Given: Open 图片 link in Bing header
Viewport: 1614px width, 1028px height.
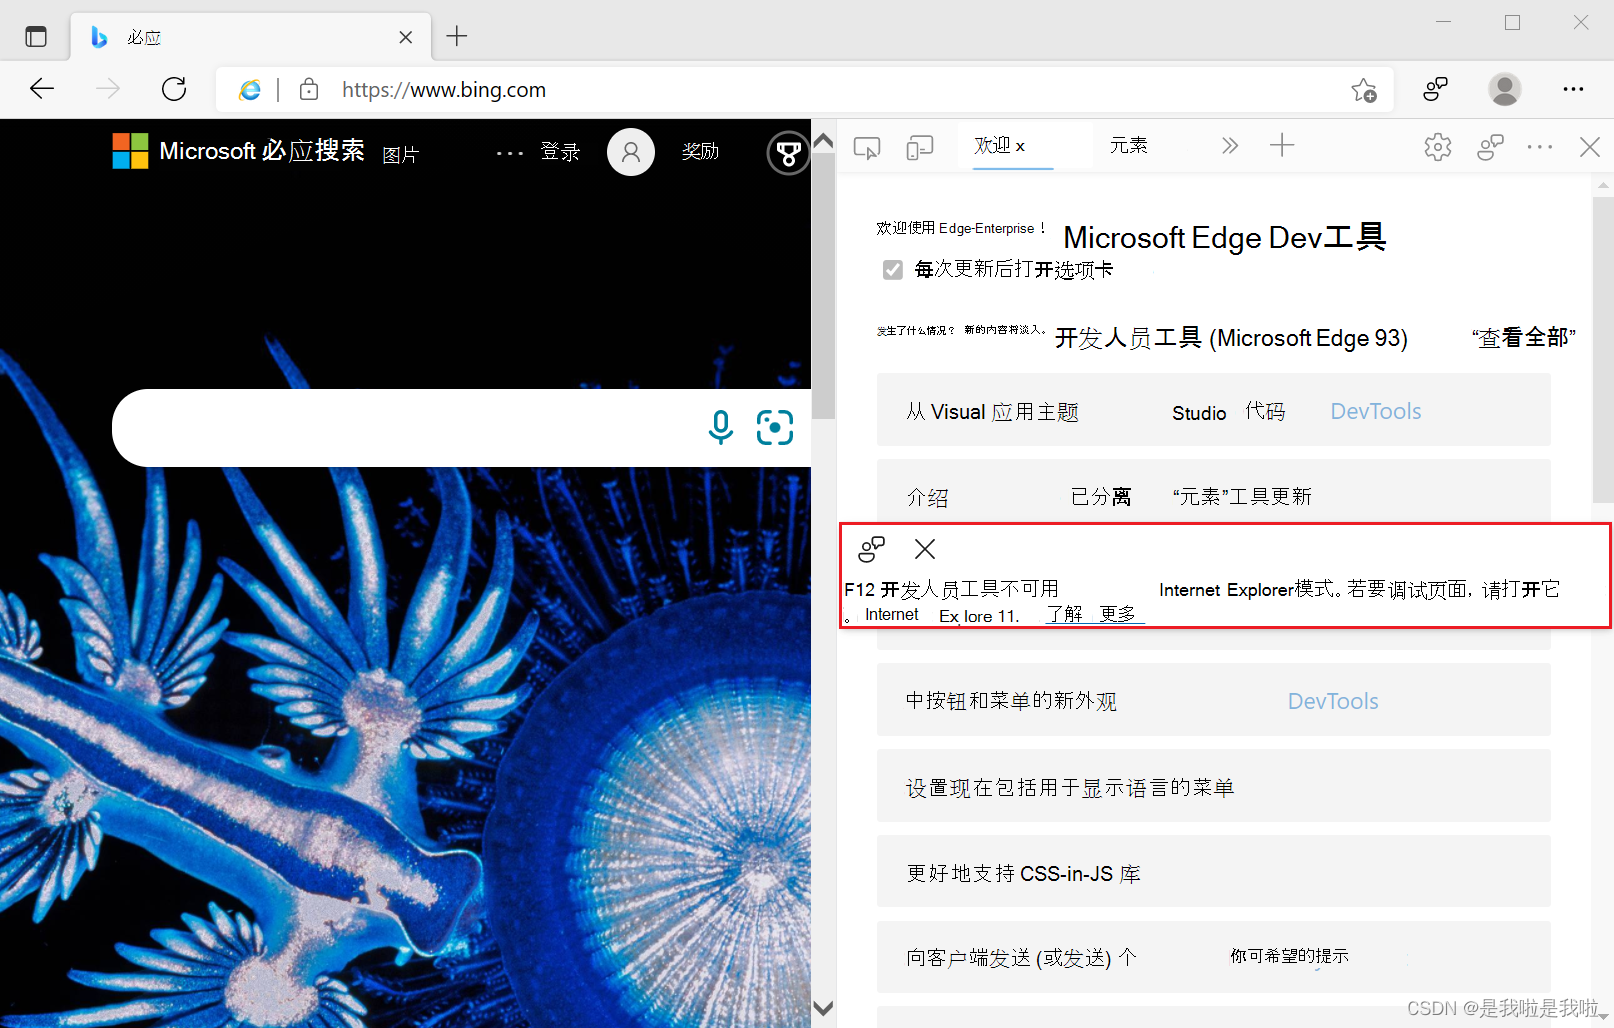Looking at the screenshot, I should (400, 155).
